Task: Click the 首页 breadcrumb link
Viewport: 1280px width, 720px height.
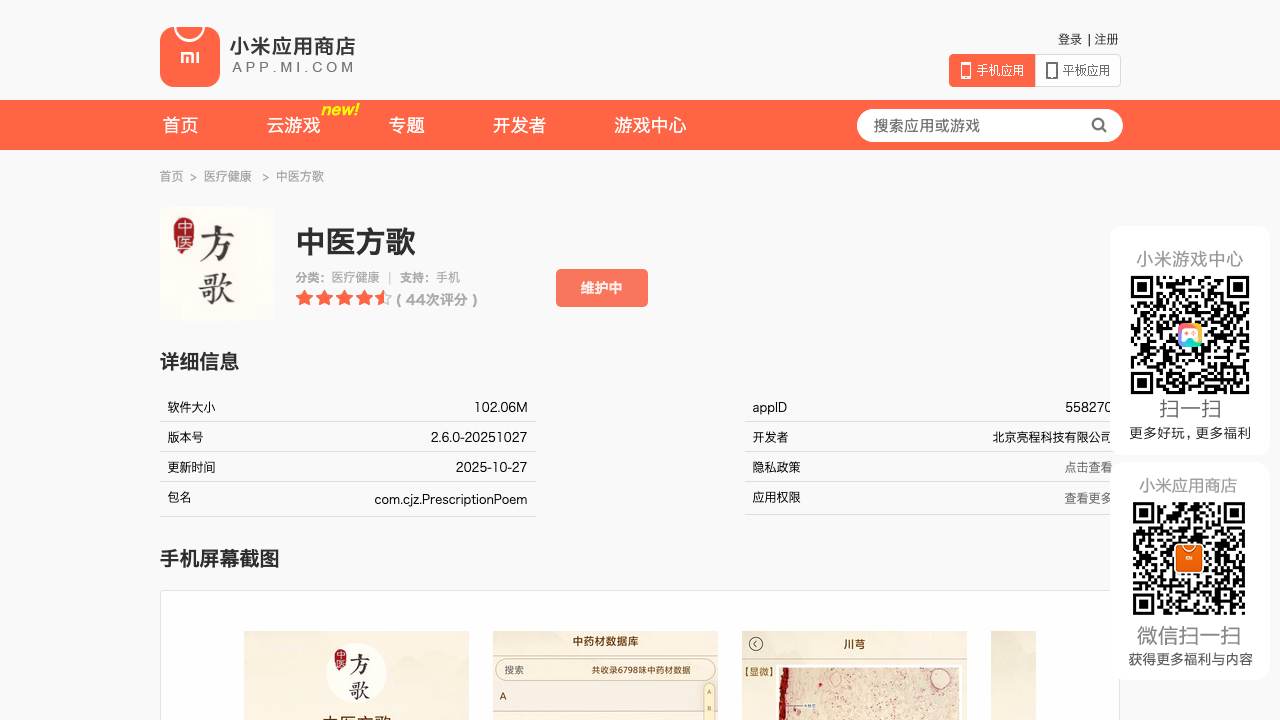Action: (172, 176)
